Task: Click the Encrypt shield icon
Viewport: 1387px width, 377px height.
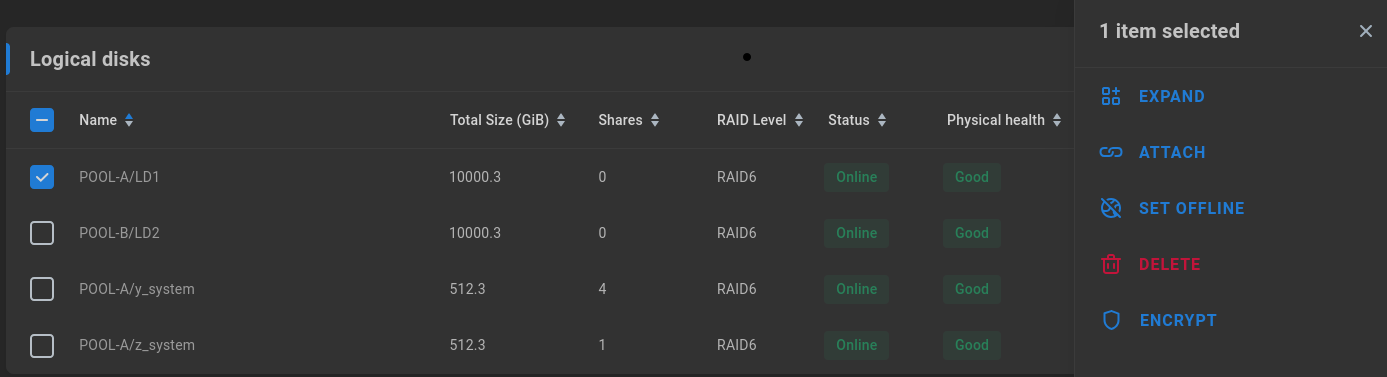Action: click(1110, 320)
